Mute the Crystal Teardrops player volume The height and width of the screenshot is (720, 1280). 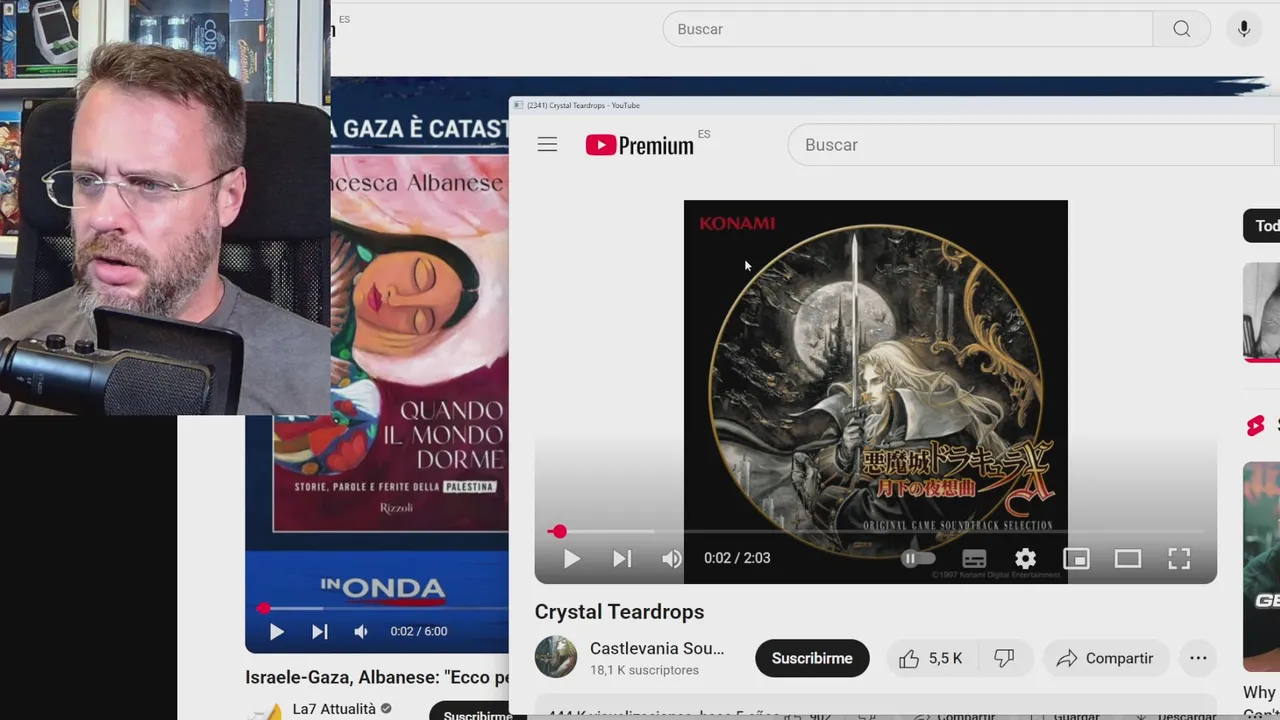[672, 559]
